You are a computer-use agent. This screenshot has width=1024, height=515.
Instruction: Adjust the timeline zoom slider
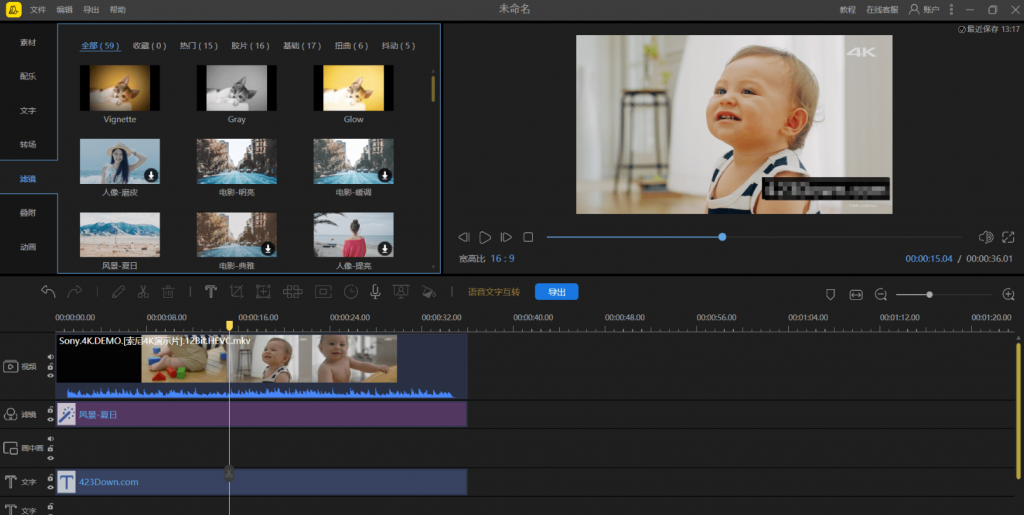pos(944,295)
